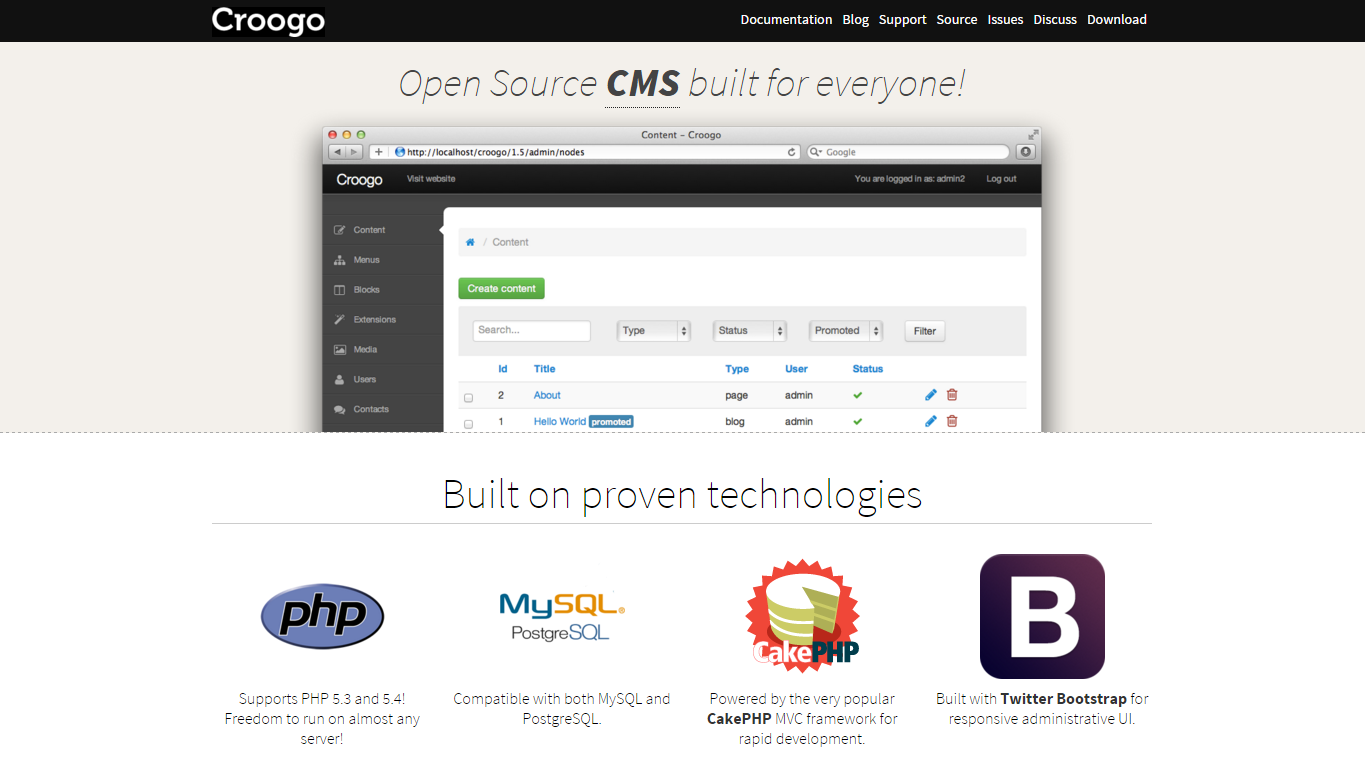
Task: Sort by the Id column header
Action: [x=503, y=369]
